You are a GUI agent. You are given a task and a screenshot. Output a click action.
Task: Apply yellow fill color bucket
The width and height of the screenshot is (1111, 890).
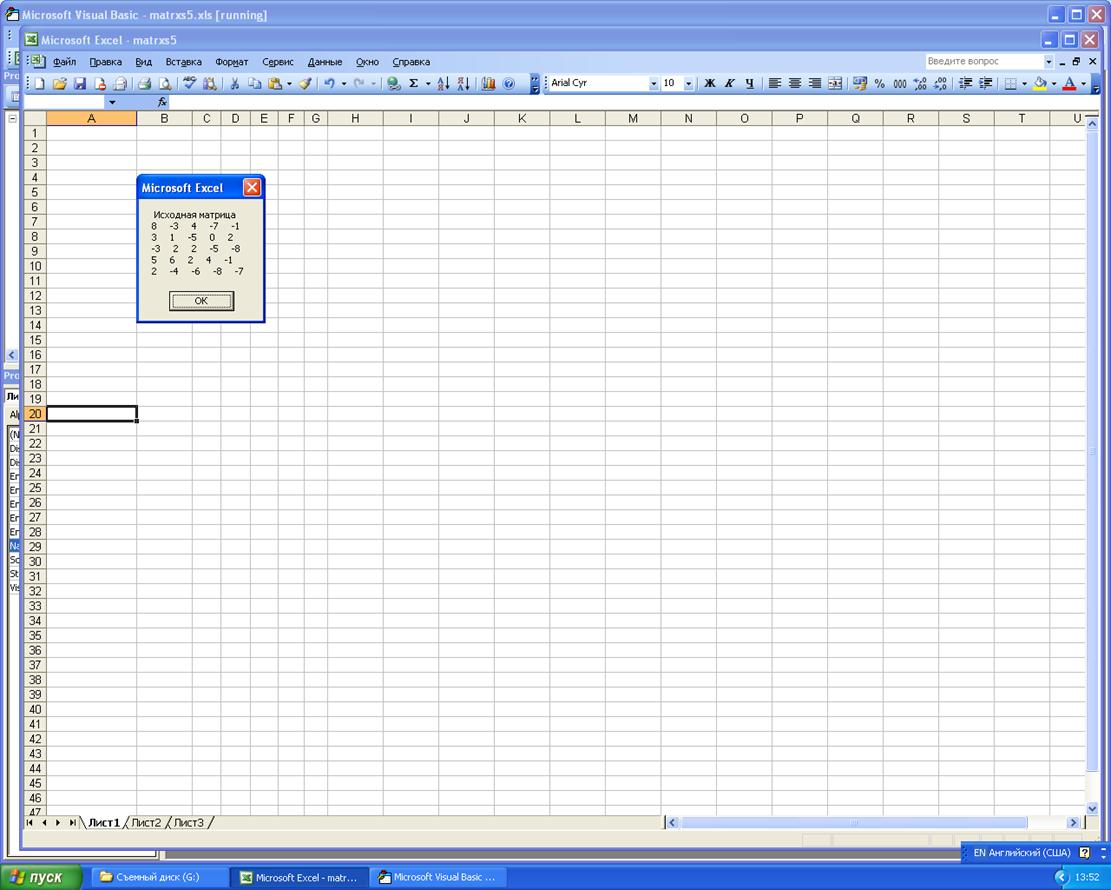click(x=1039, y=84)
